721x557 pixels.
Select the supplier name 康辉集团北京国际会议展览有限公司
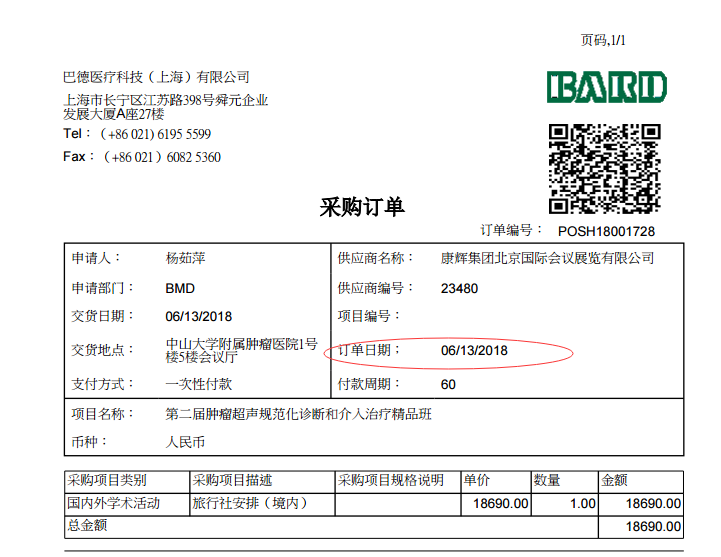coord(547,258)
